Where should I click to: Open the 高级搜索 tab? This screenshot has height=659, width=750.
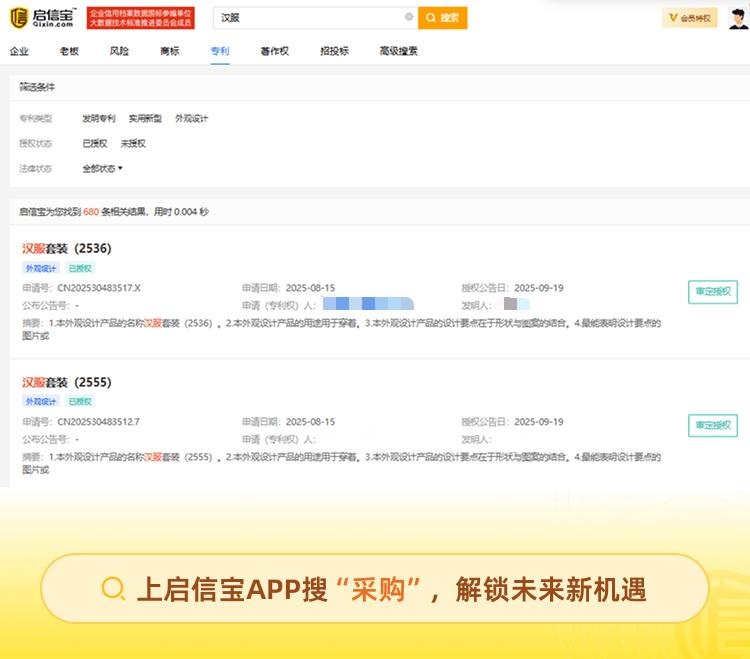click(398, 51)
